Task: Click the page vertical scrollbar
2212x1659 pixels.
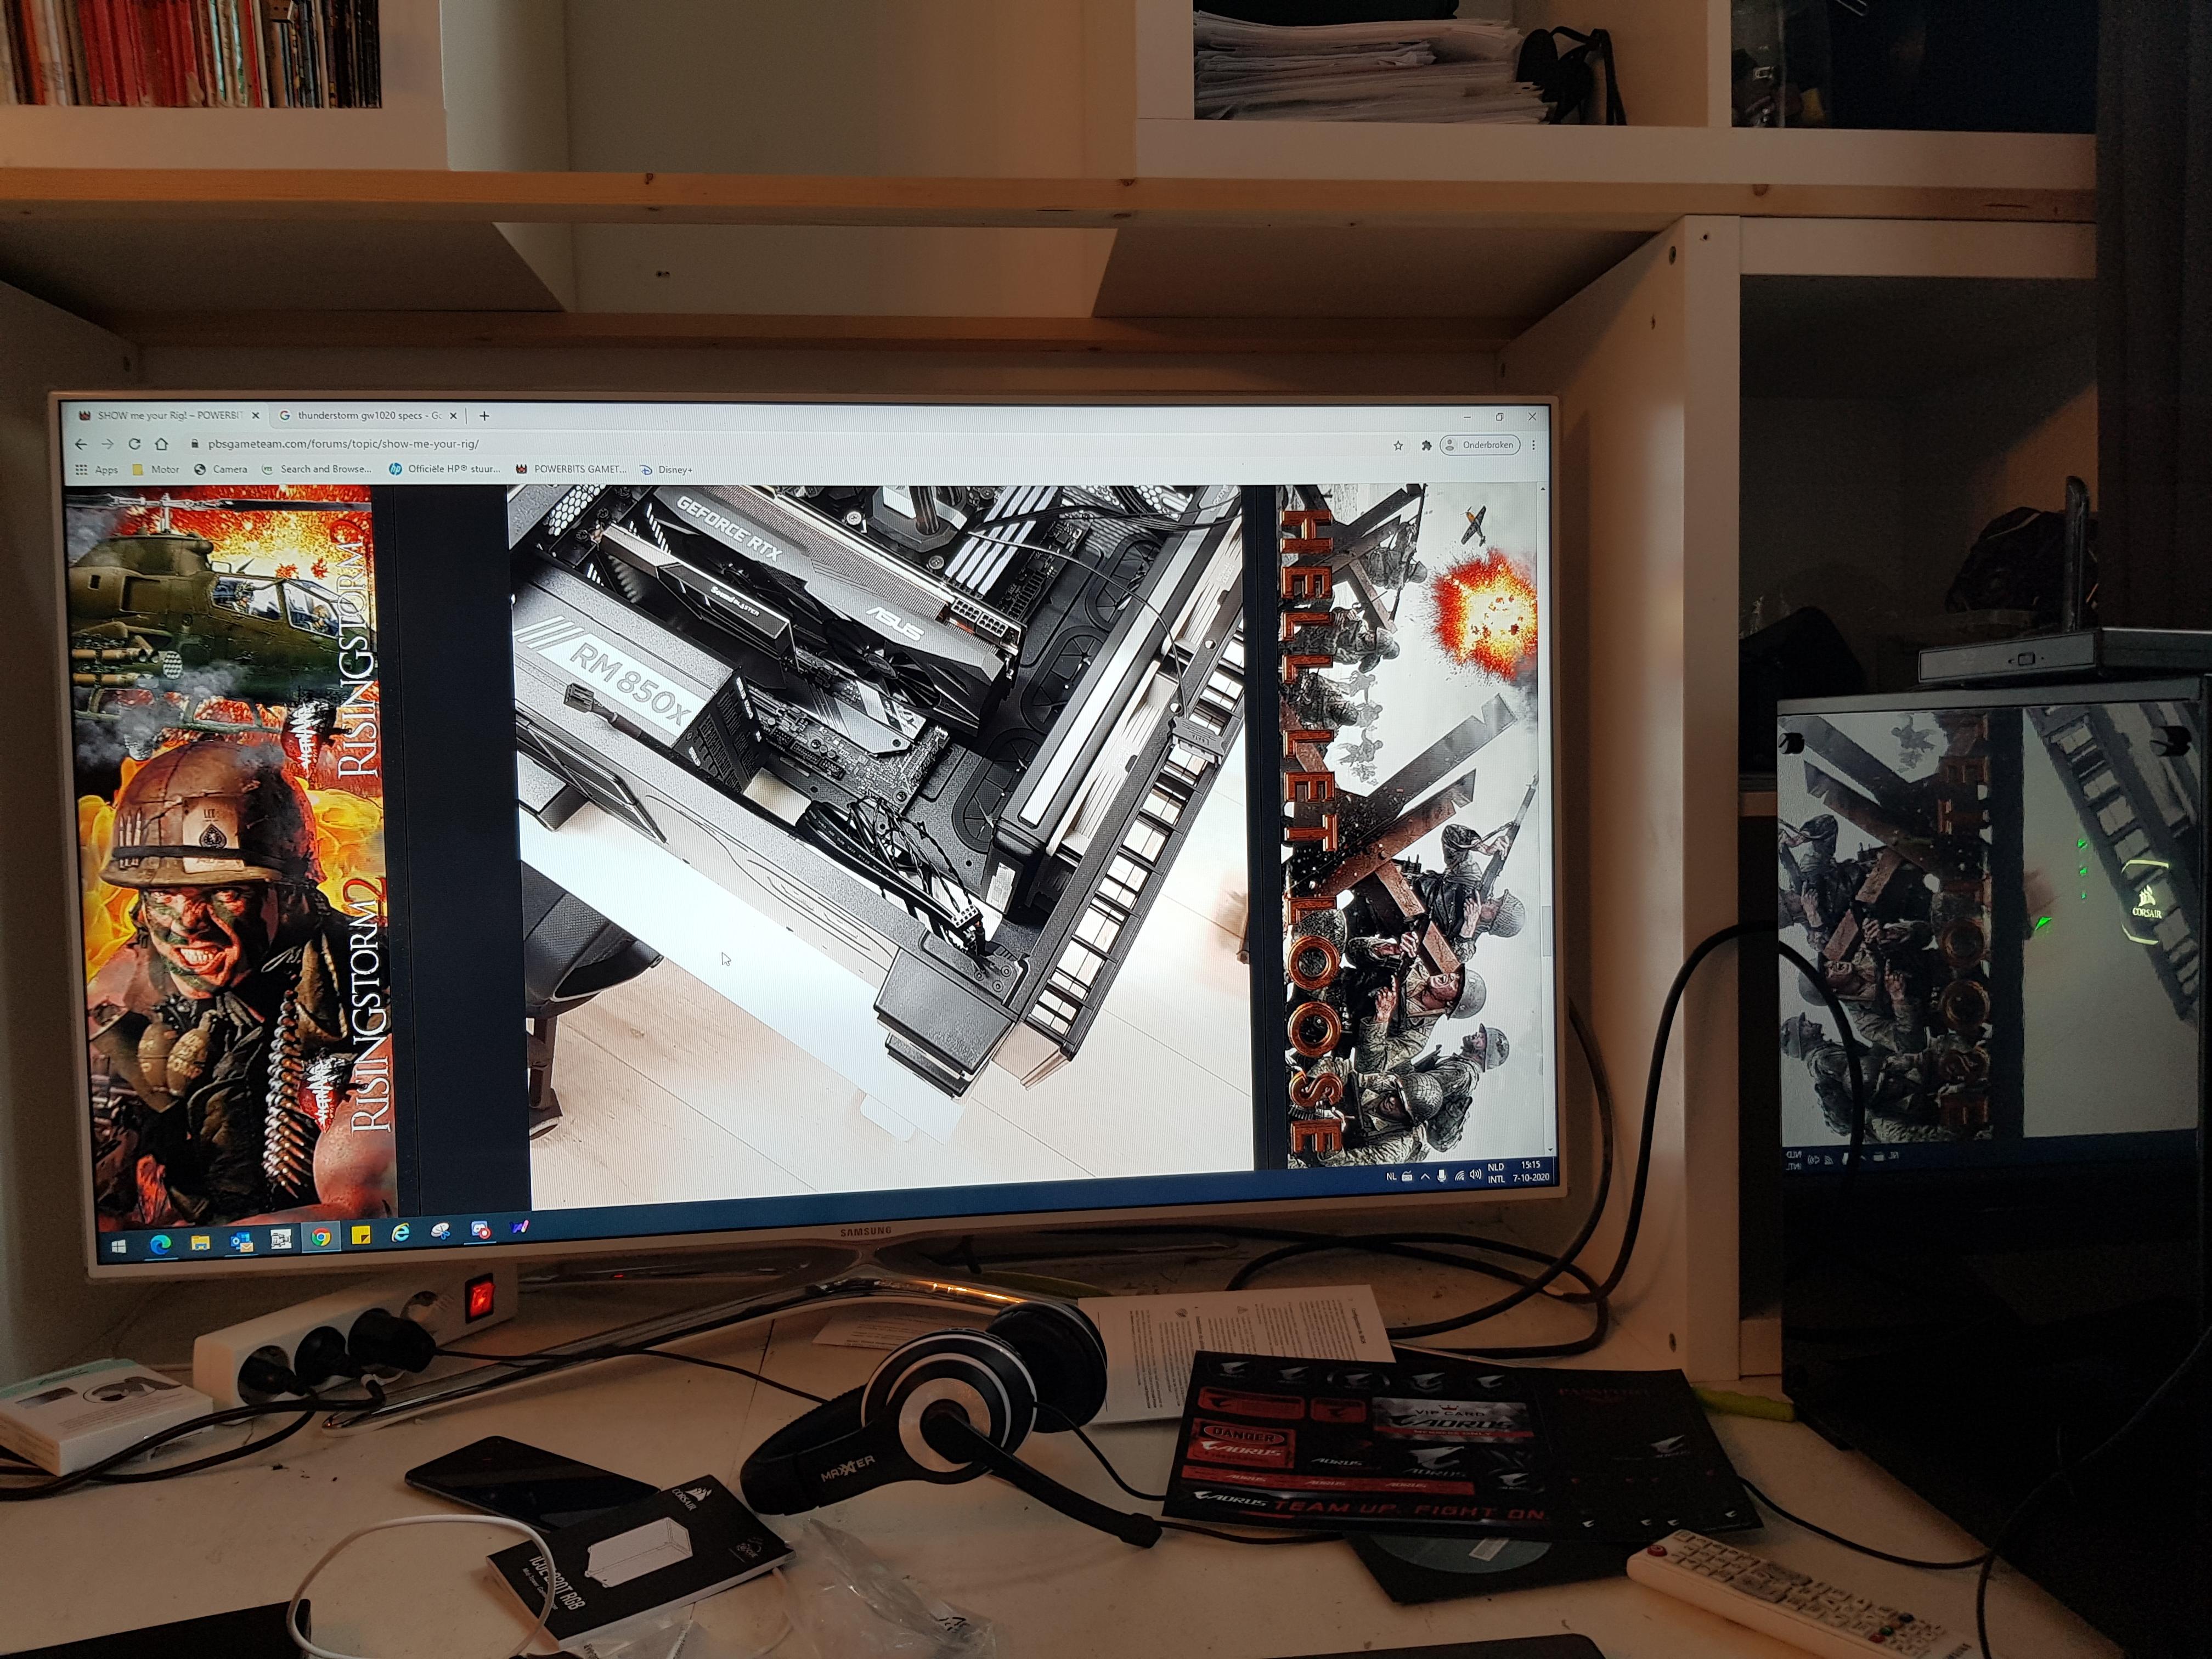Action: [1546, 820]
